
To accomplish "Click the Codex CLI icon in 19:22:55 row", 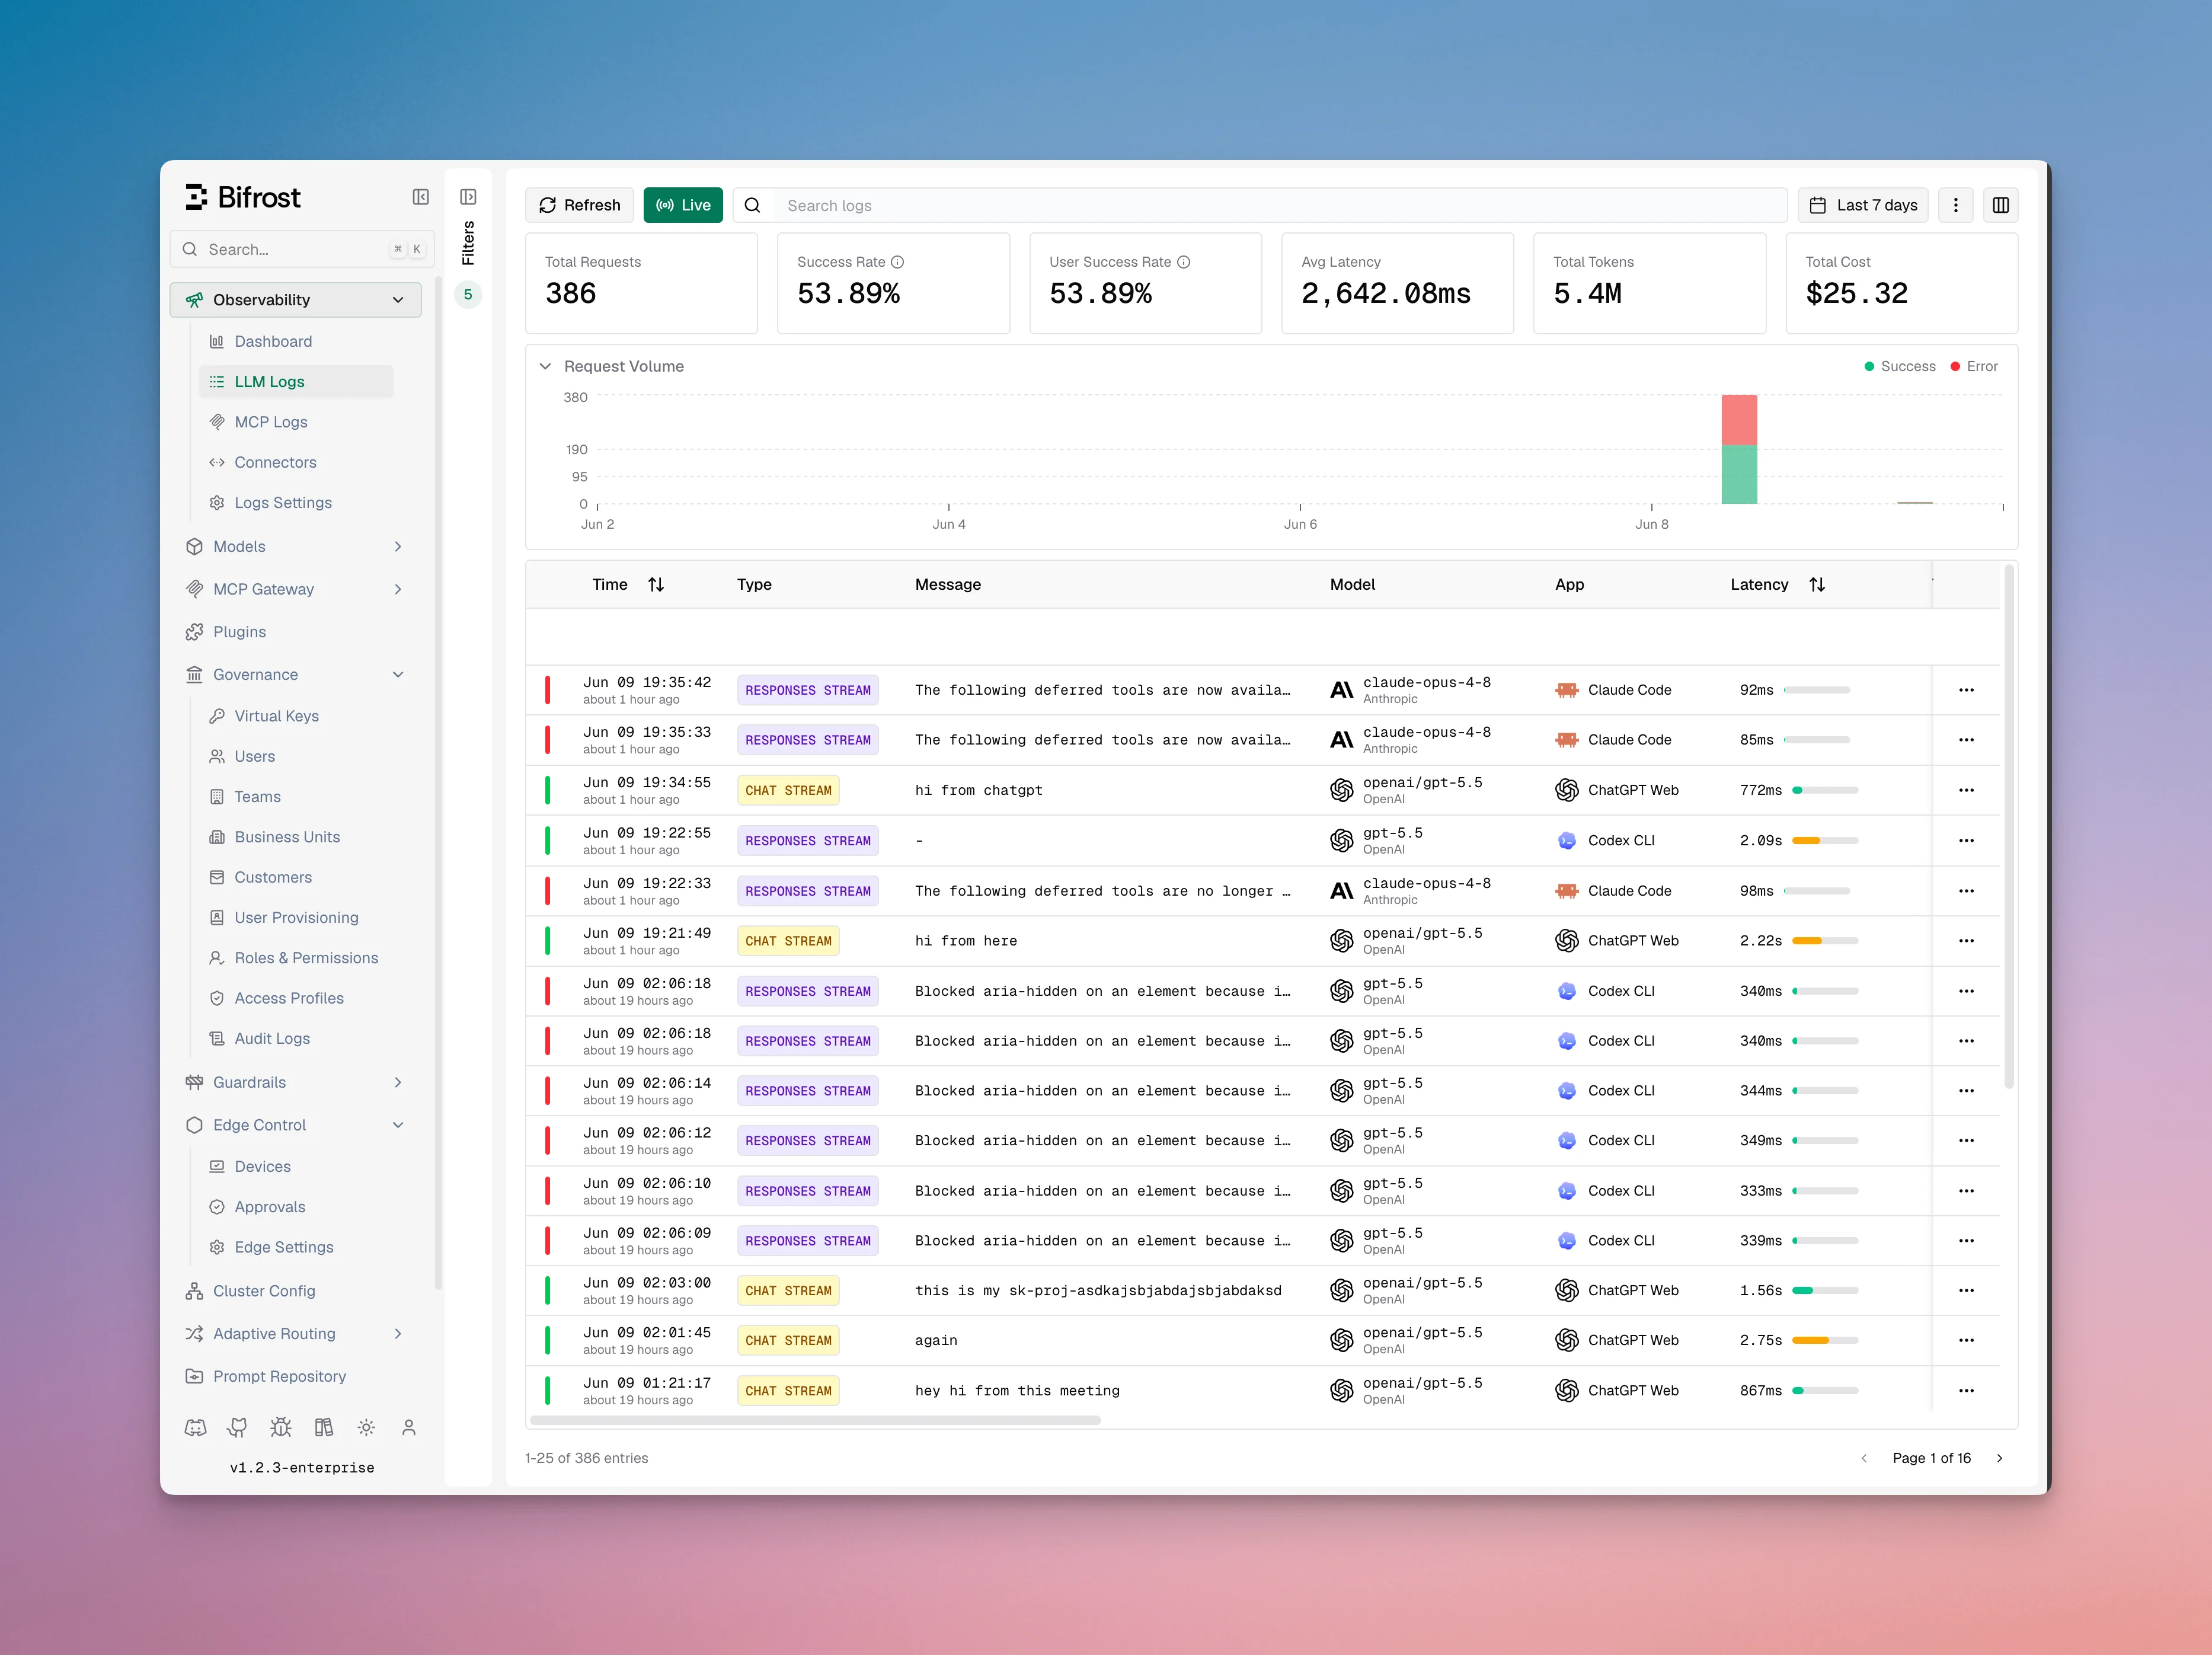I will tap(1567, 840).
